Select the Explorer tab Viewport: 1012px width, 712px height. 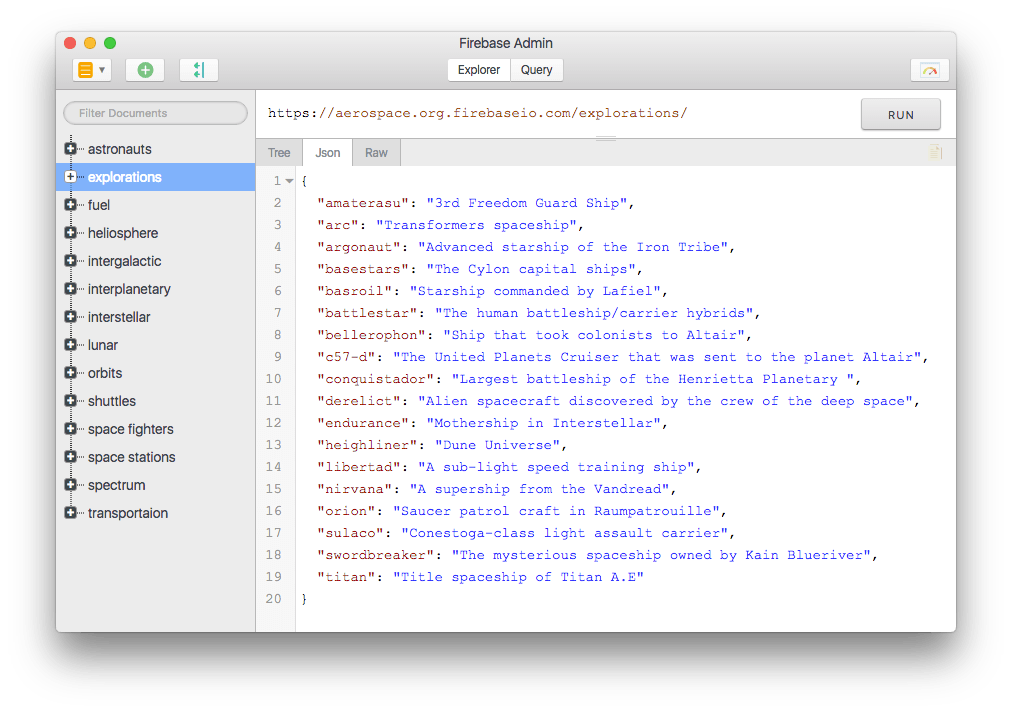point(478,70)
